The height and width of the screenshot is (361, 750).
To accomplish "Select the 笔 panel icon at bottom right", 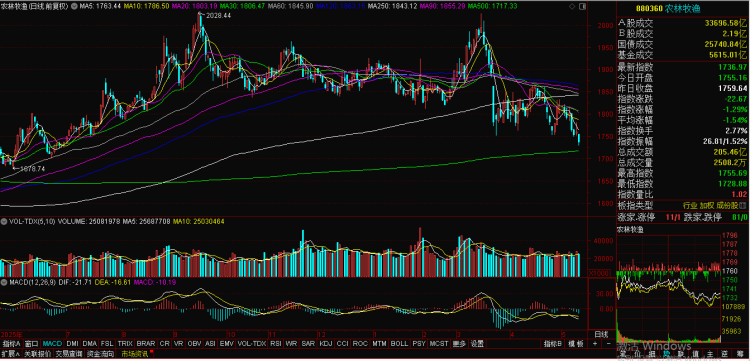I will click(x=624, y=354).
